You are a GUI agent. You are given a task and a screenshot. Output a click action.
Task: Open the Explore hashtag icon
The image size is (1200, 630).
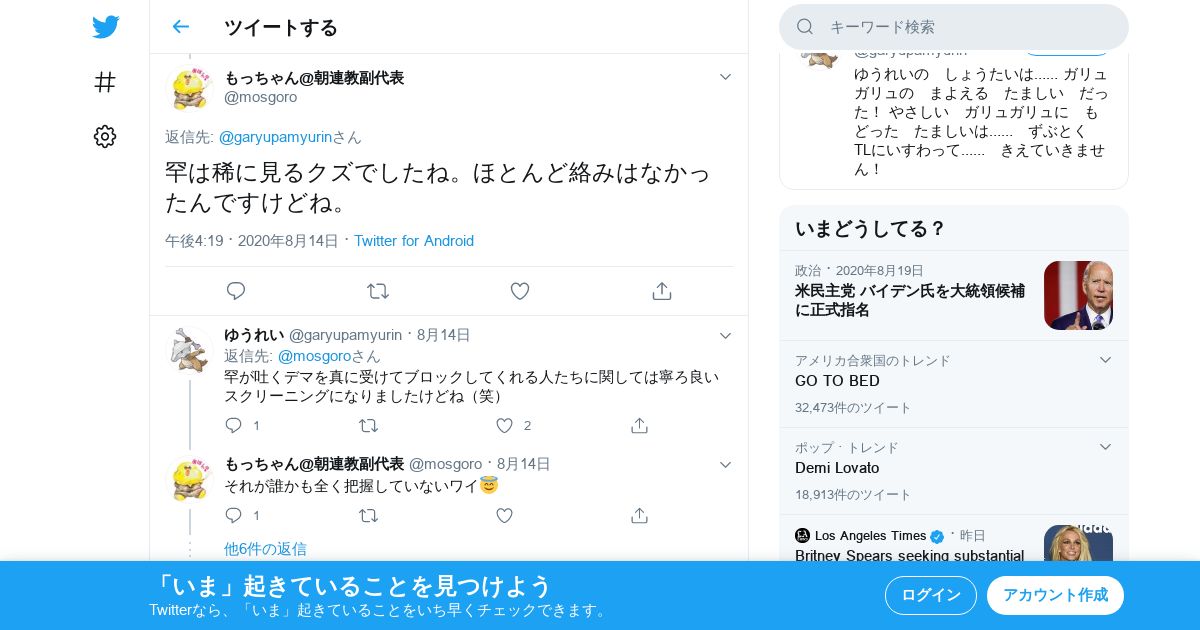click(105, 82)
